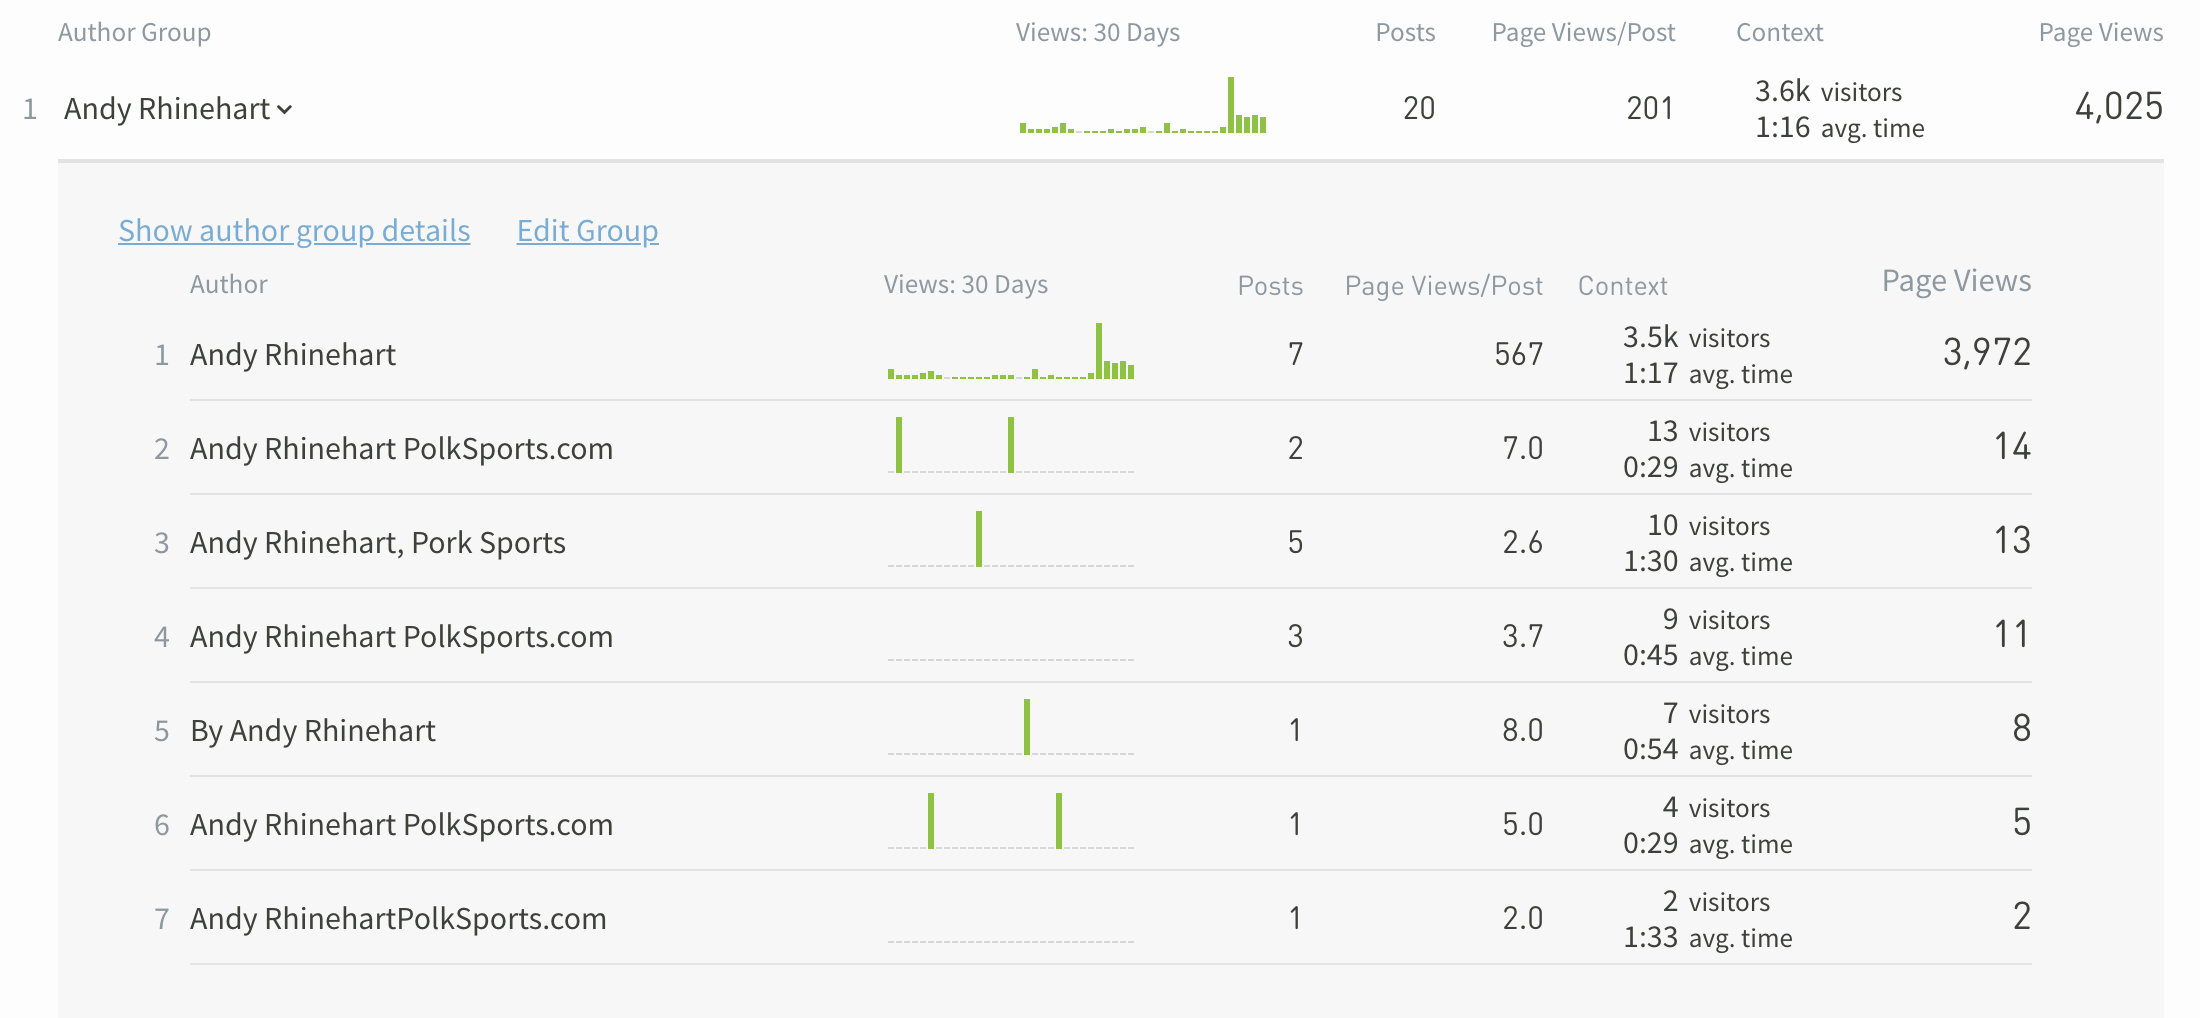Sort by top-level Posts column header
2200x1018 pixels.
point(1405,33)
